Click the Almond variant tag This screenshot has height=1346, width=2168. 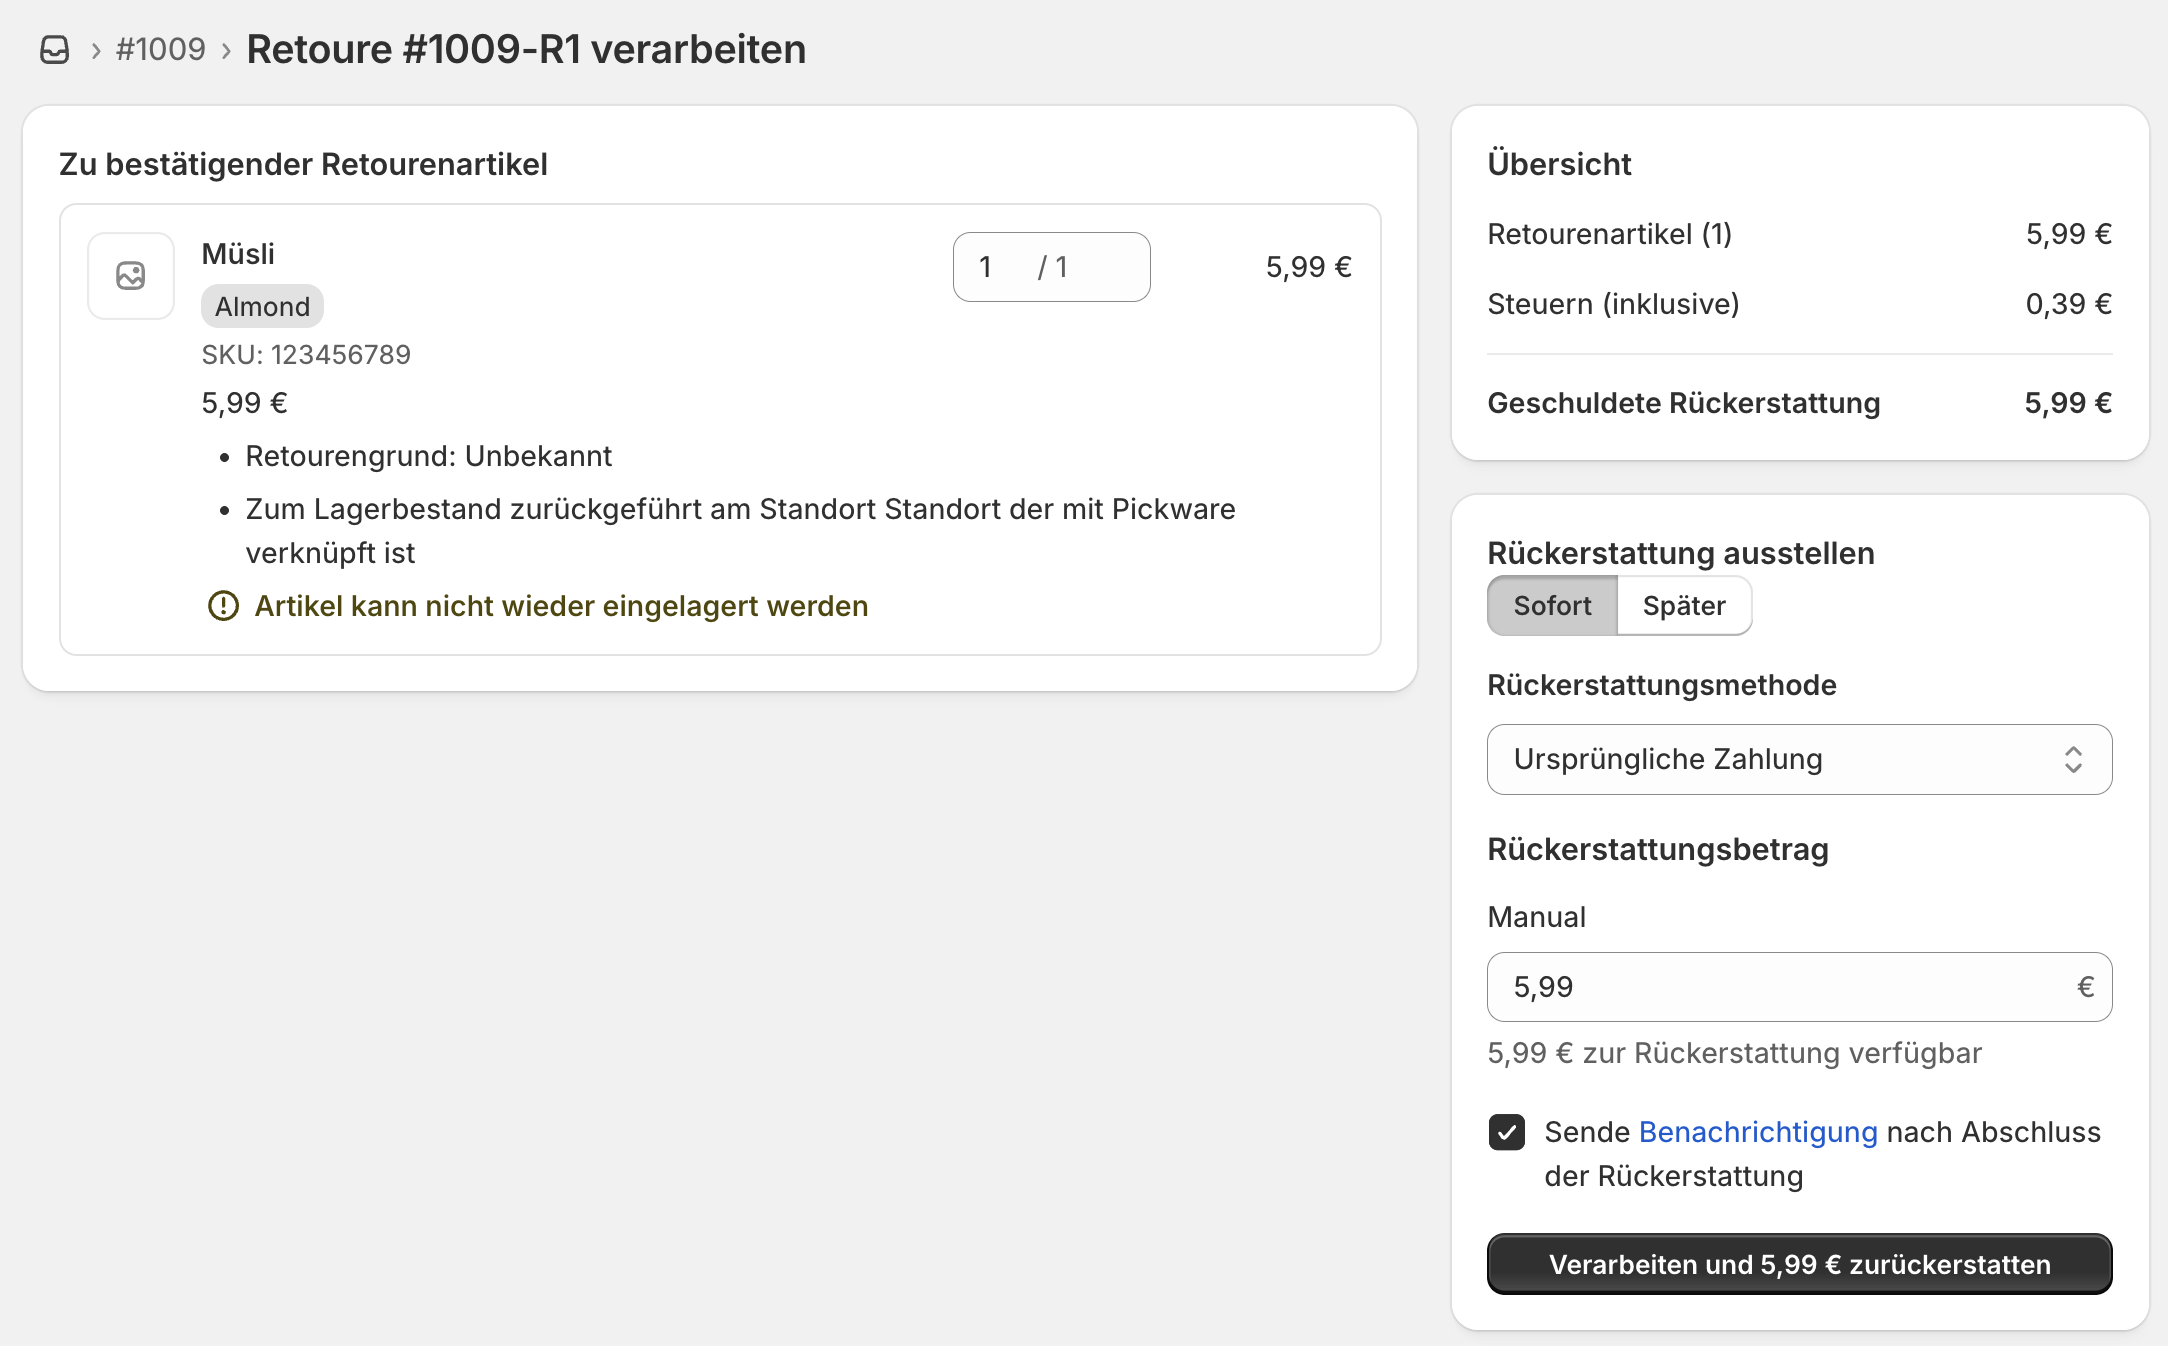coord(262,307)
